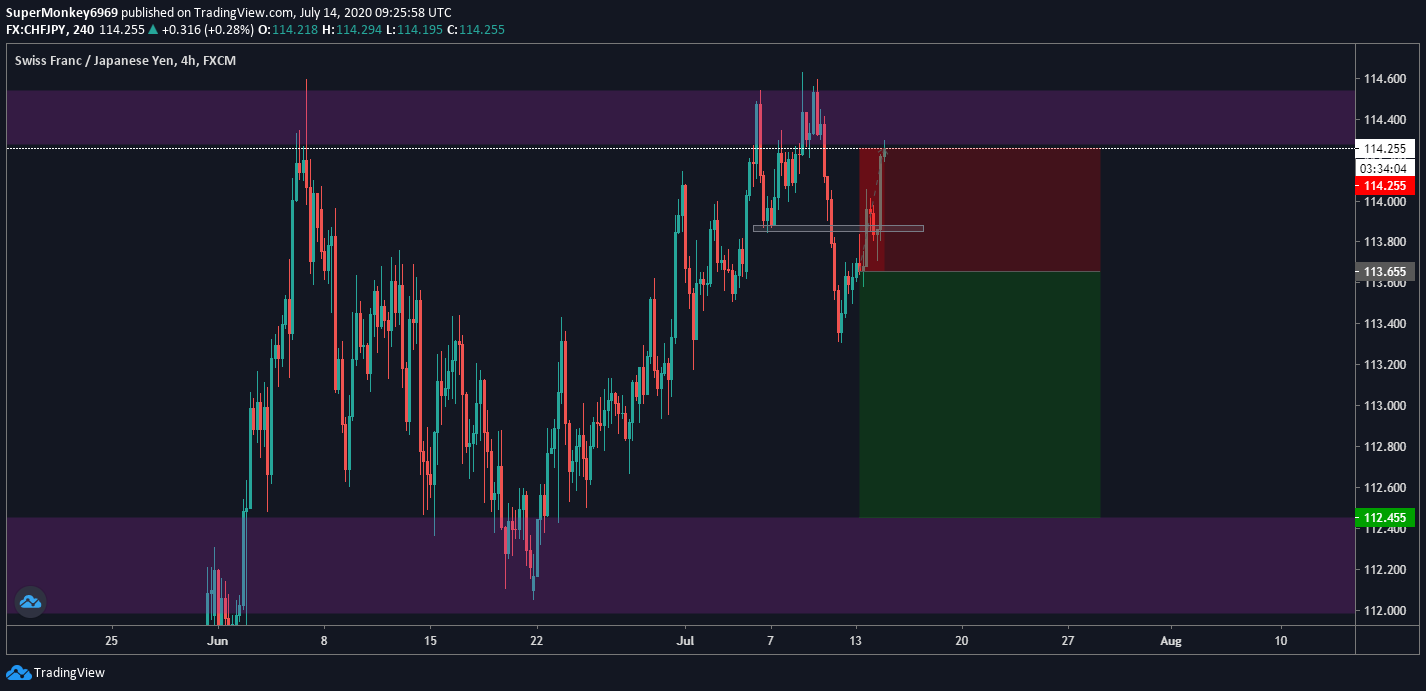
Task: Click the 15 date label on the time axis
Action: coord(430,640)
